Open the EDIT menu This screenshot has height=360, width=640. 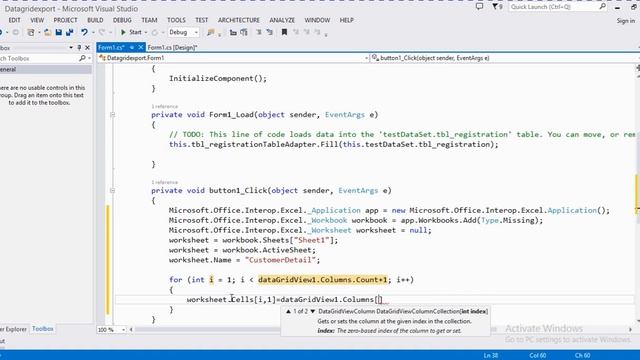[14, 20]
